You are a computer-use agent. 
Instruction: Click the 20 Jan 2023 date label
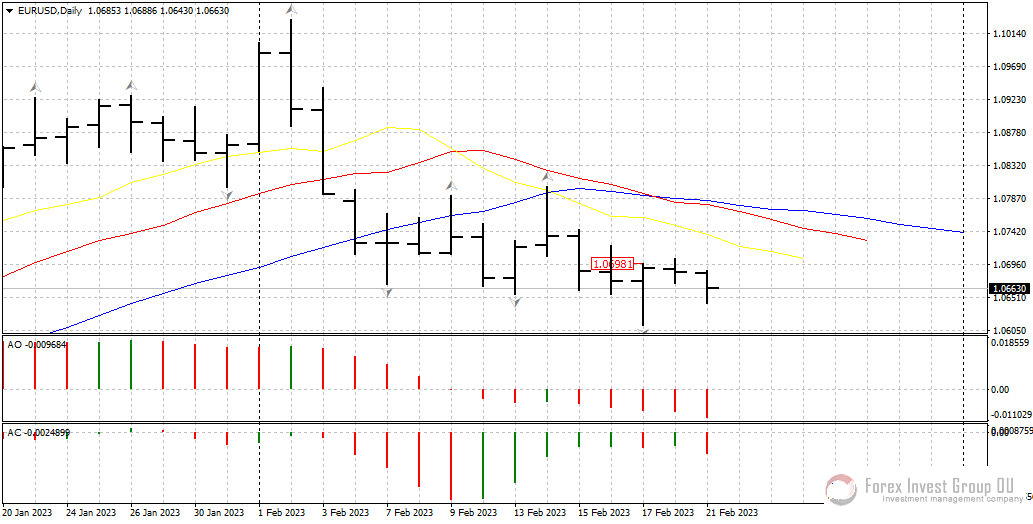coord(27,512)
